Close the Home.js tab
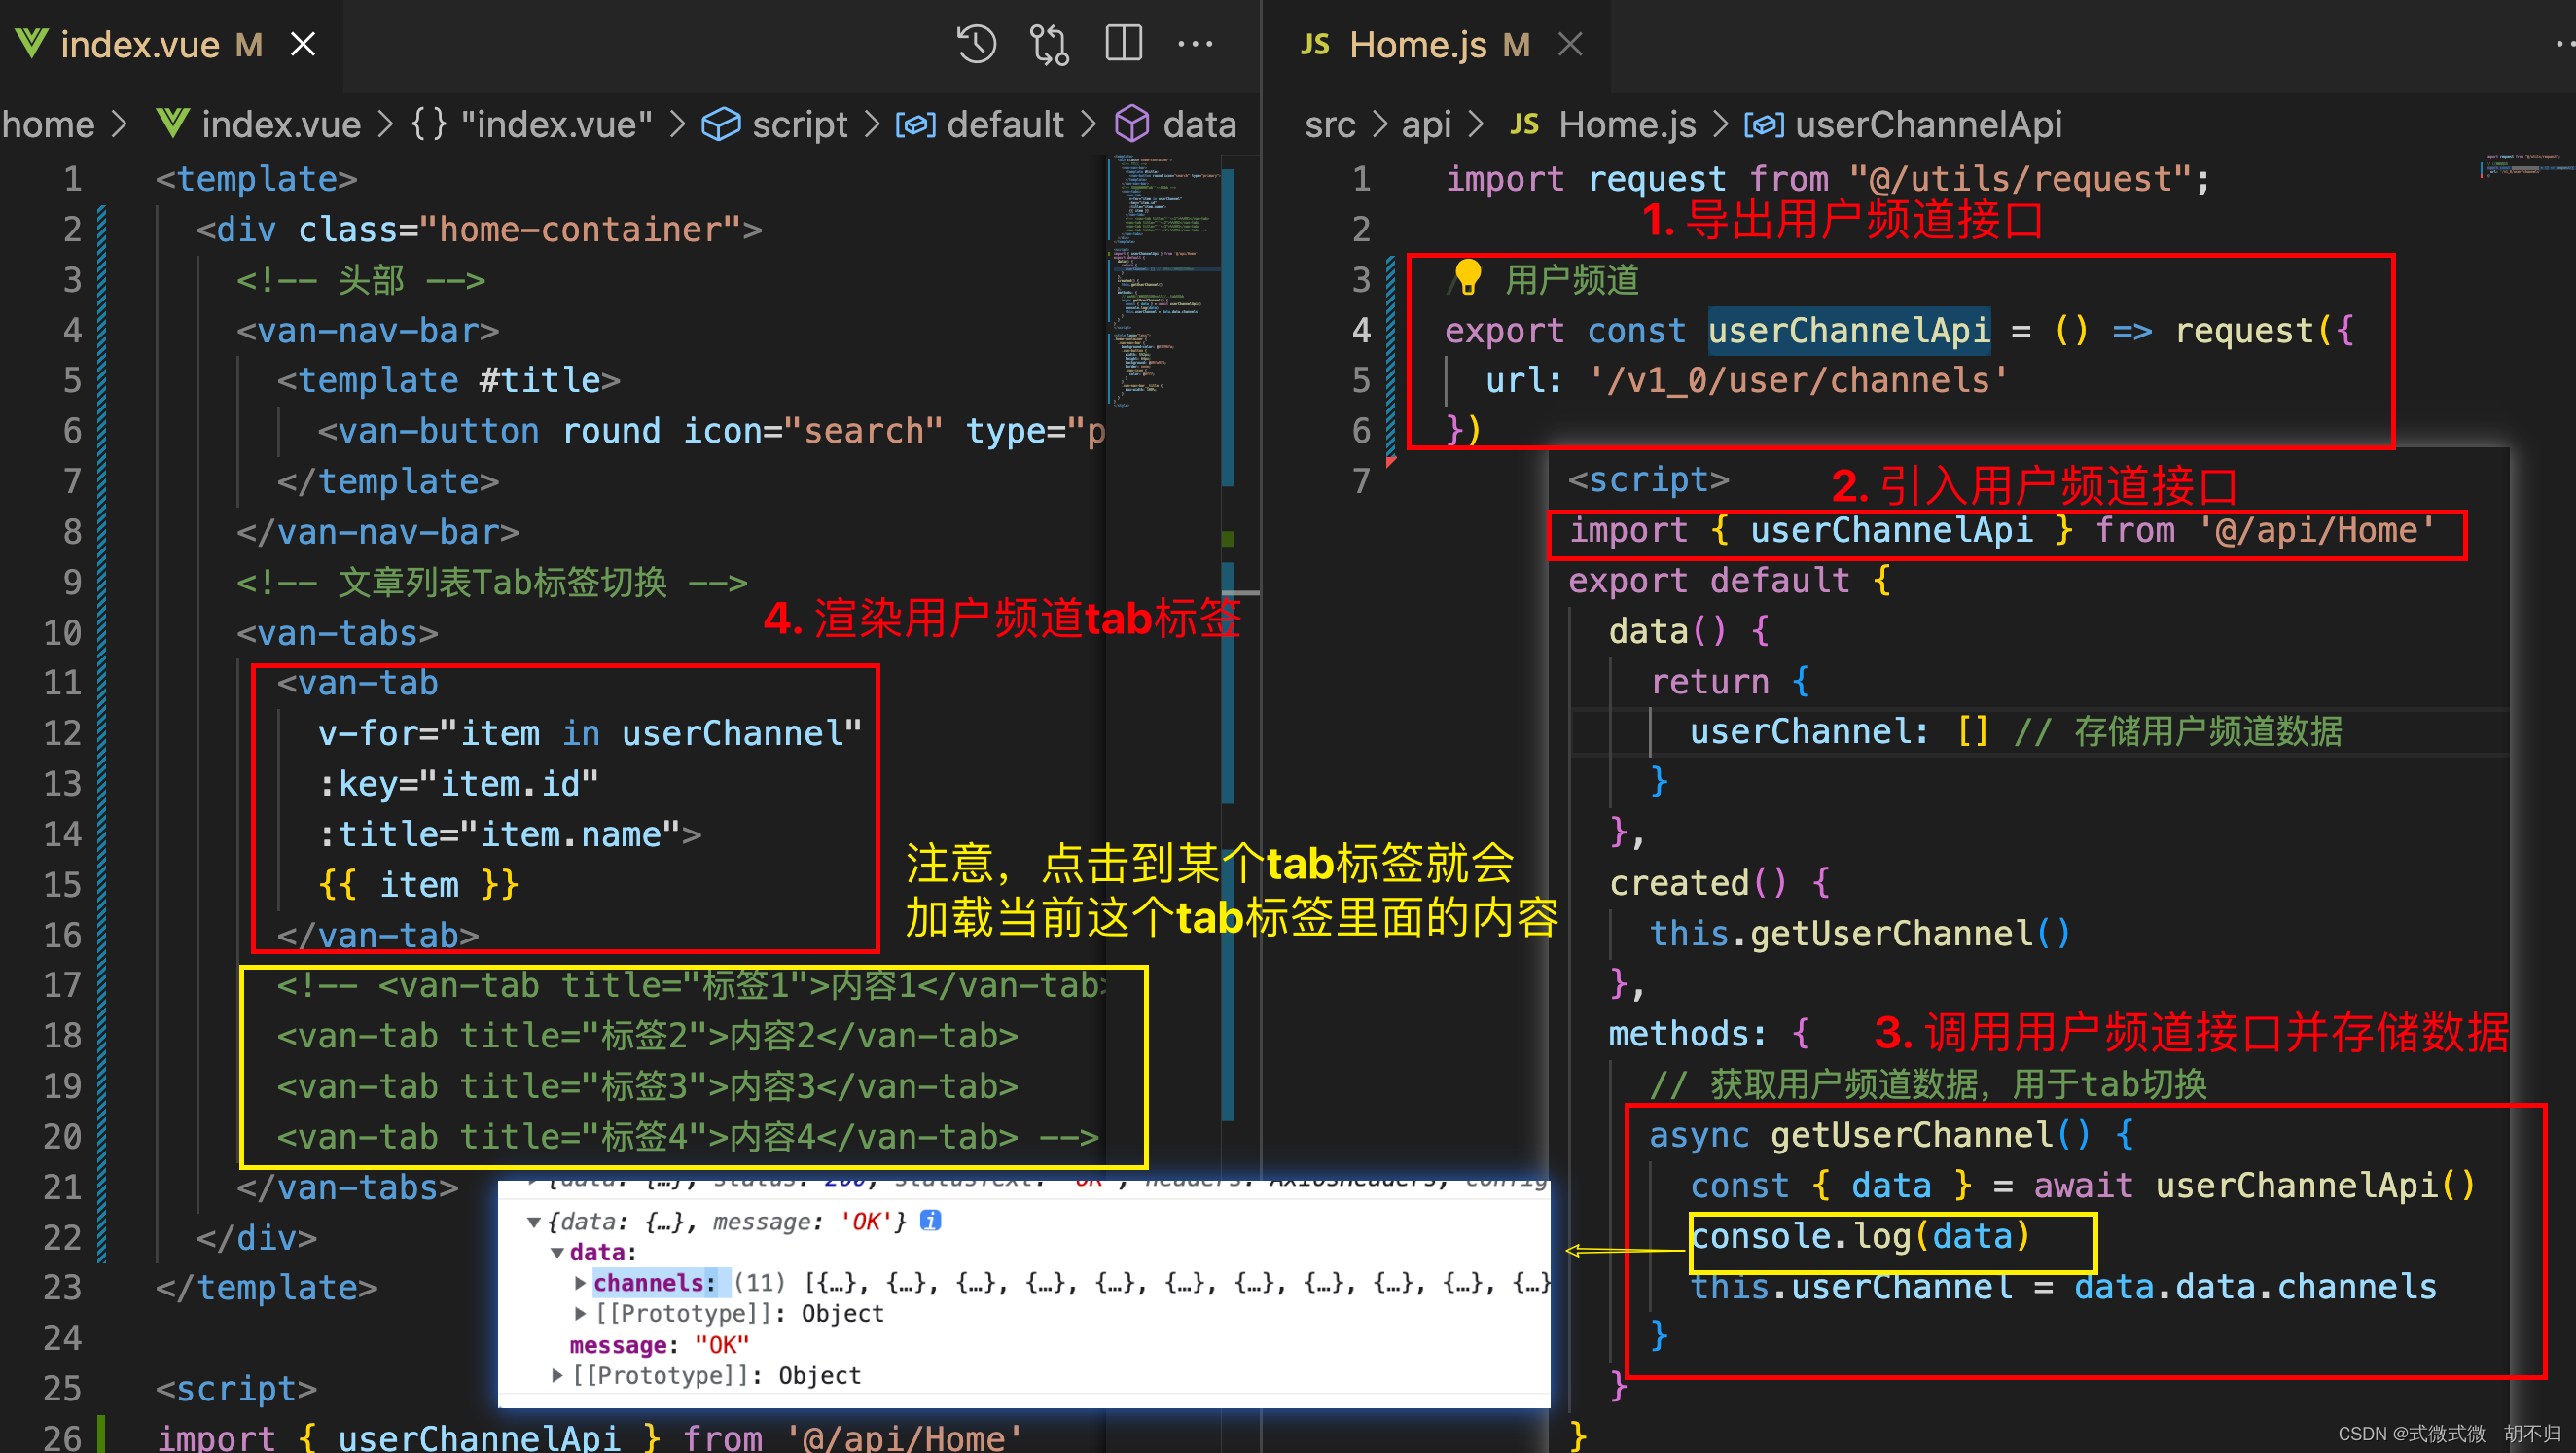This screenshot has height=1453, width=2576. click(x=1570, y=44)
